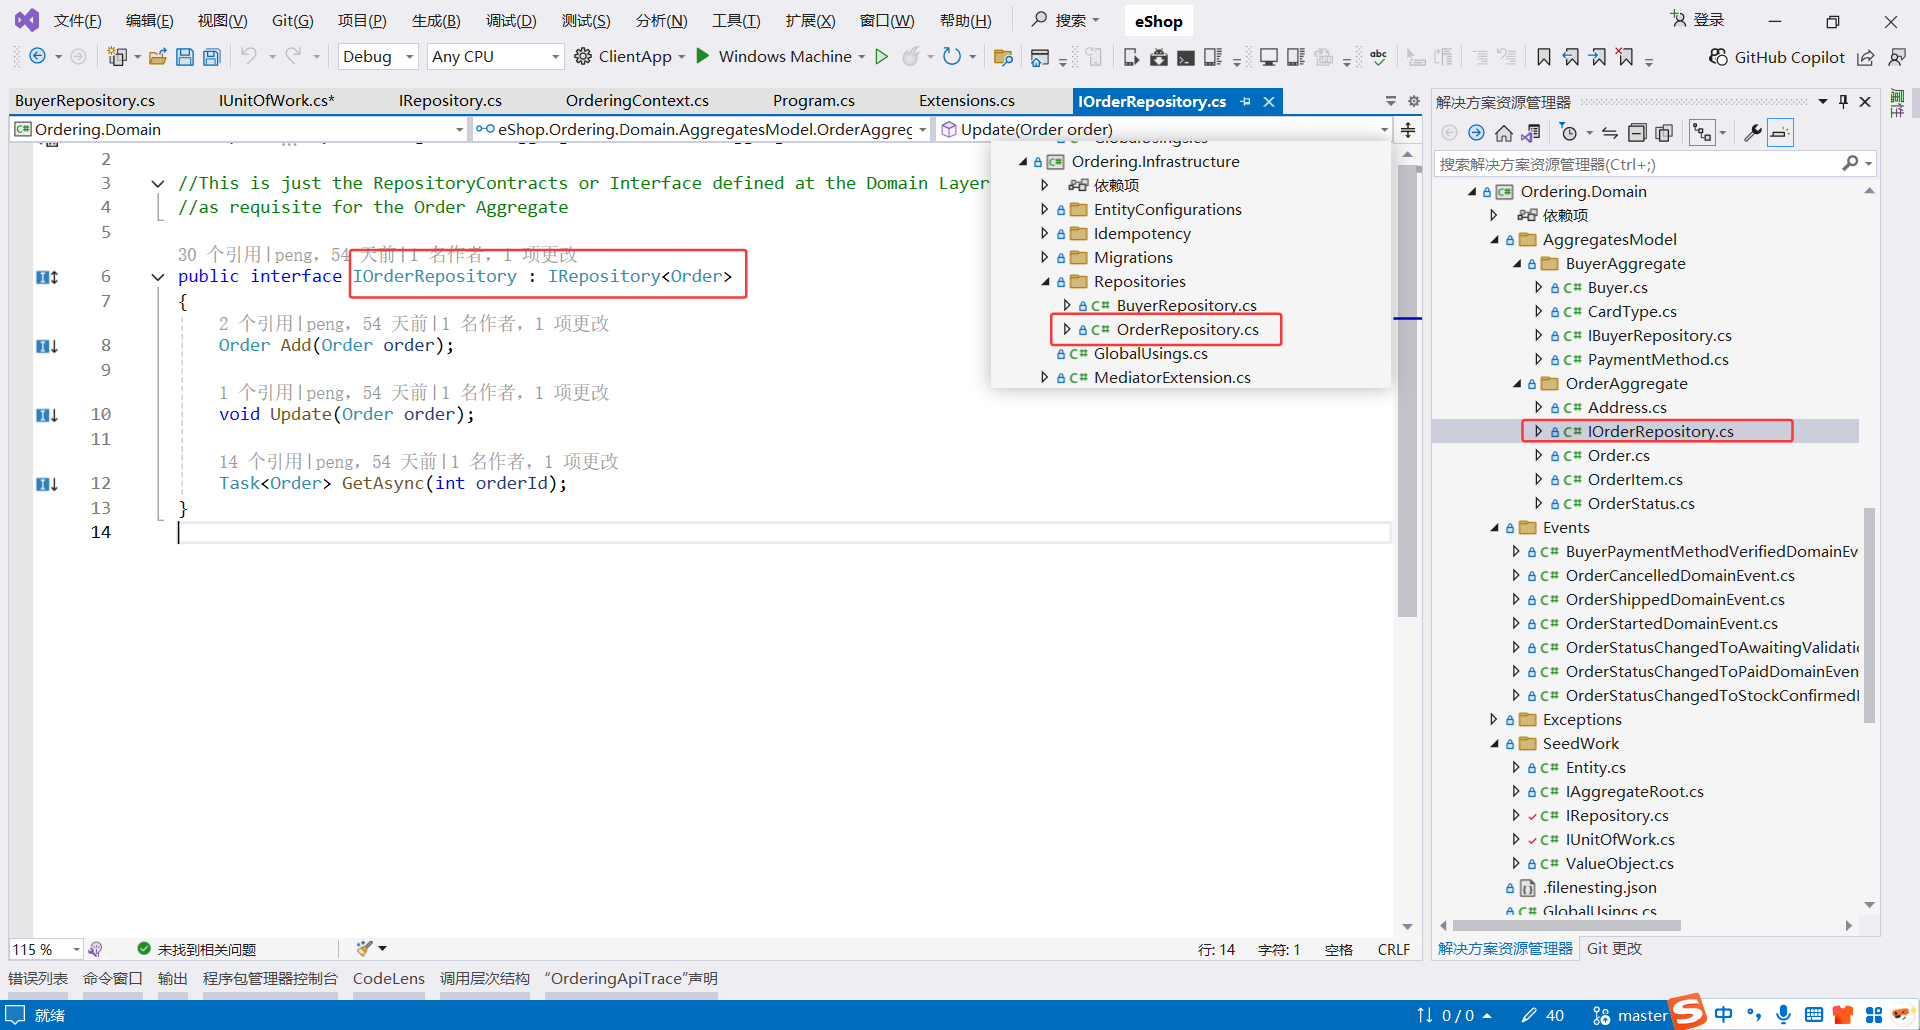Collapse the SeedWork folder node

pos(1495,744)
